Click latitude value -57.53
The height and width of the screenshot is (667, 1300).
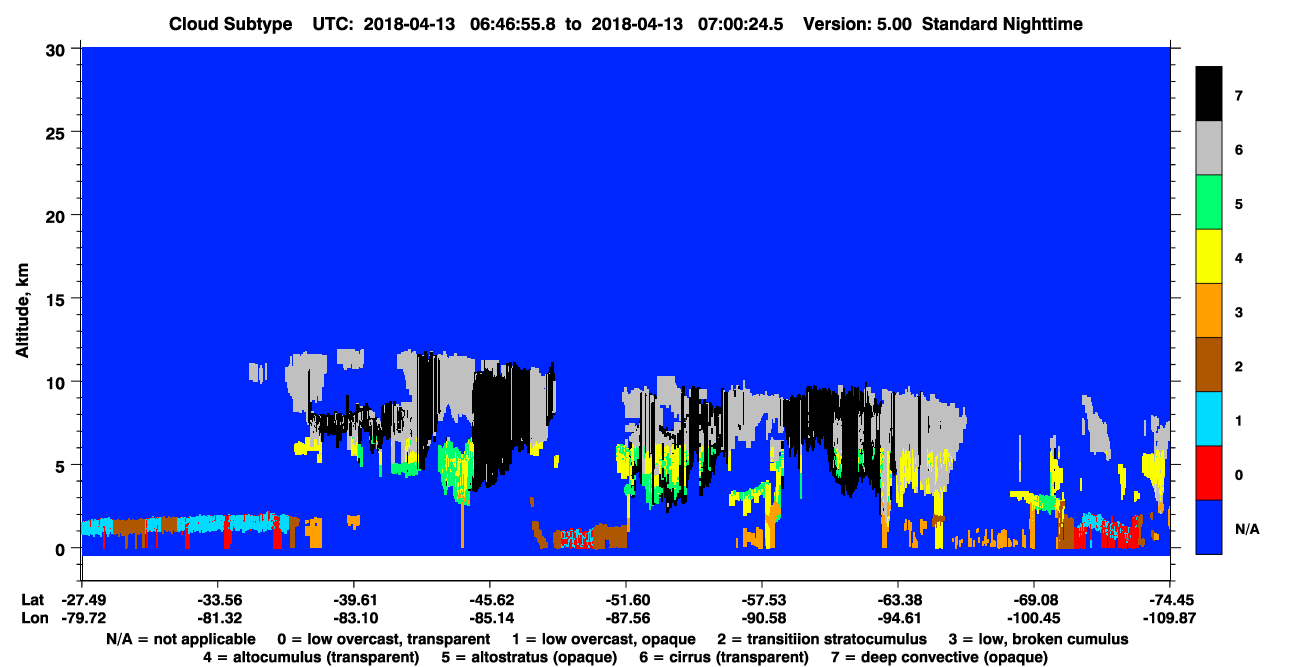coord(762,600)
